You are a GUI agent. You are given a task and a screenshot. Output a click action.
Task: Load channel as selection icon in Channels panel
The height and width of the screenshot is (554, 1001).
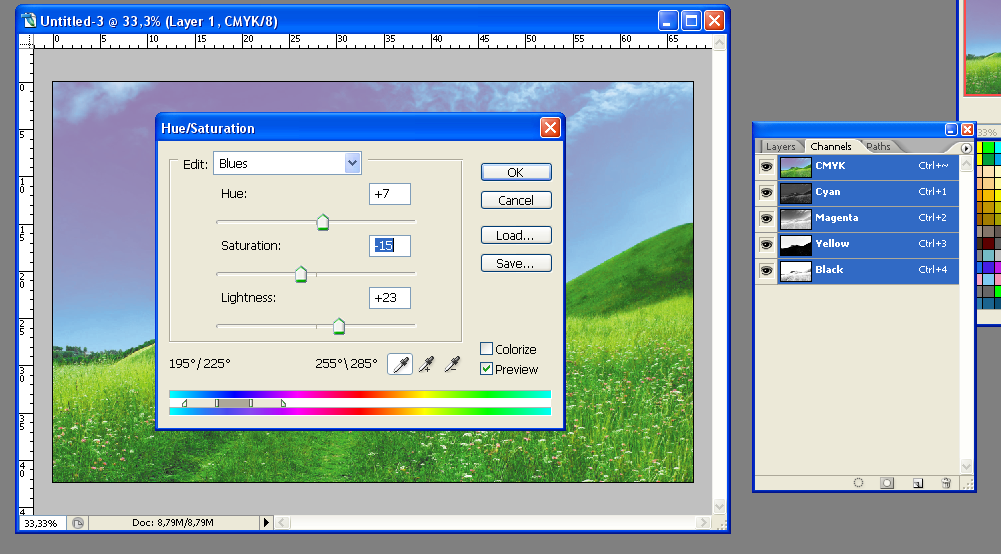859,483
